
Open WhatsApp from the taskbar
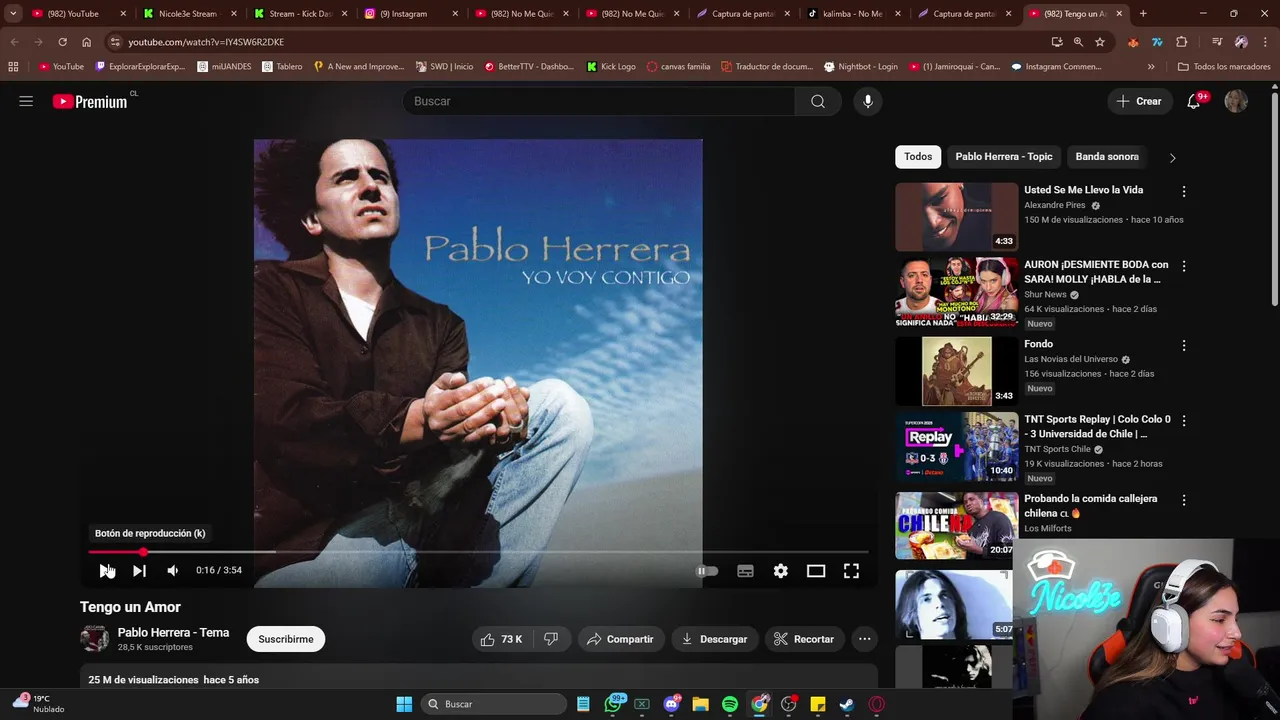(x=613, y=704)
